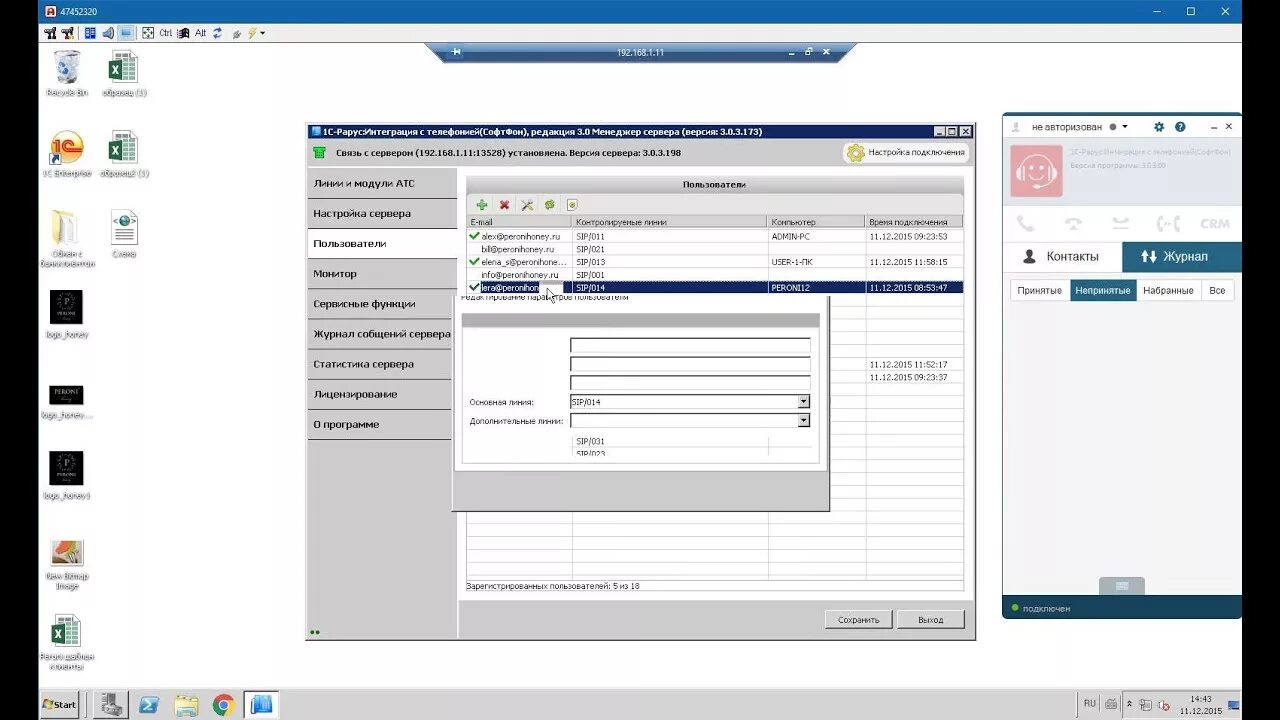Switch to Журнал tab in softphone
The image size is (1280, 720).
pos(1182,257)
